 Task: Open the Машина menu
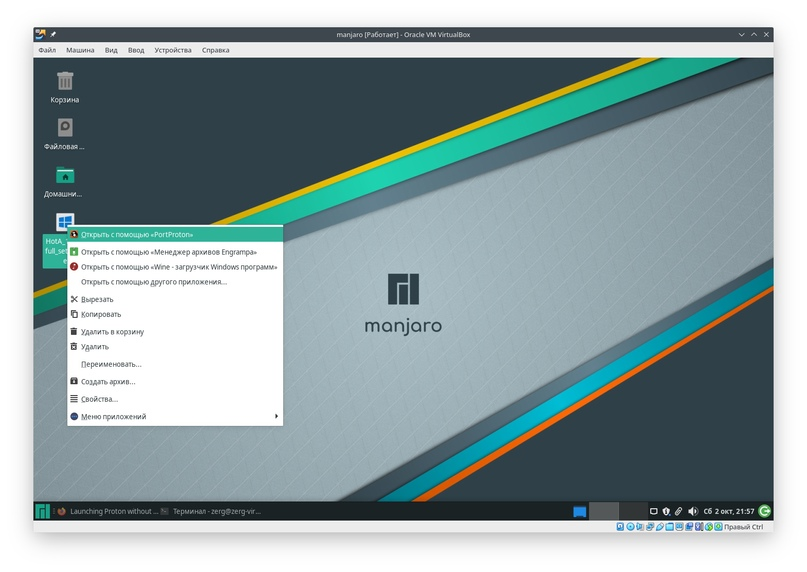pos(80,50)
